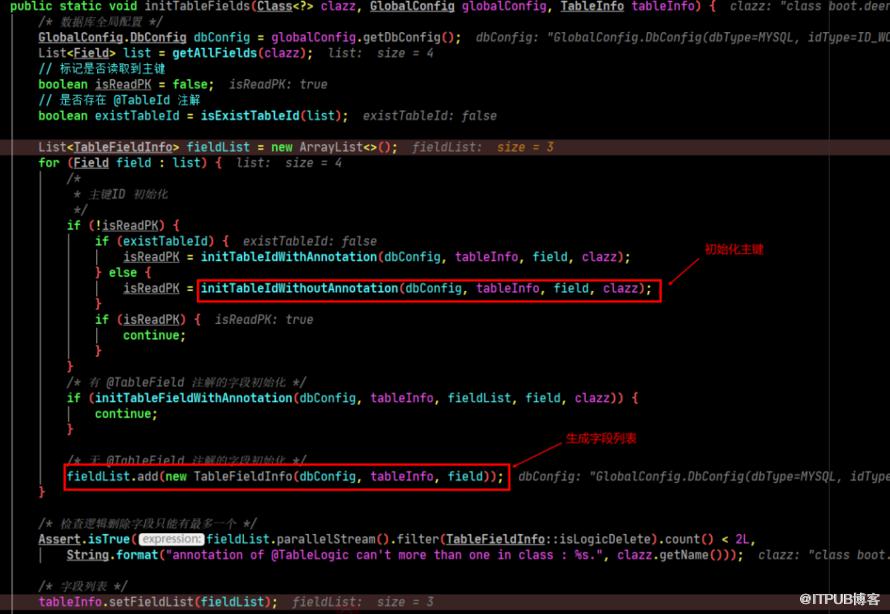Select the initTableIdWithAnnotation method call
The height and width of the screenshot is (614, 890).
click(x=289, y=257)
